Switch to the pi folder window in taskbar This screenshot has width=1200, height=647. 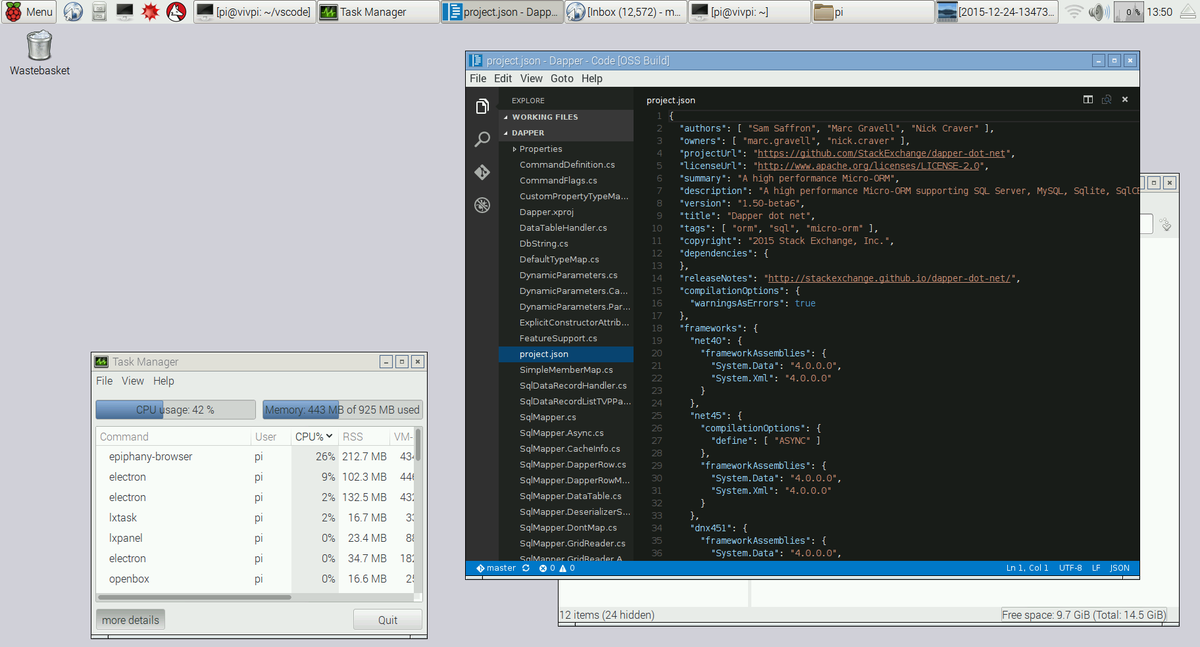click(x=871, y=12)
